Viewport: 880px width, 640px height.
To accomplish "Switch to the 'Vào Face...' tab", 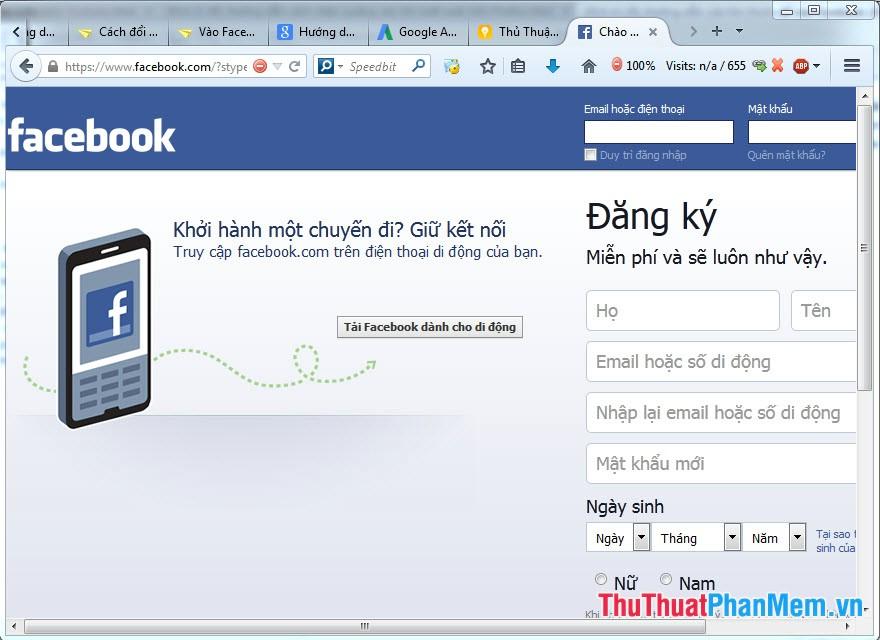I will coord(218,32).
